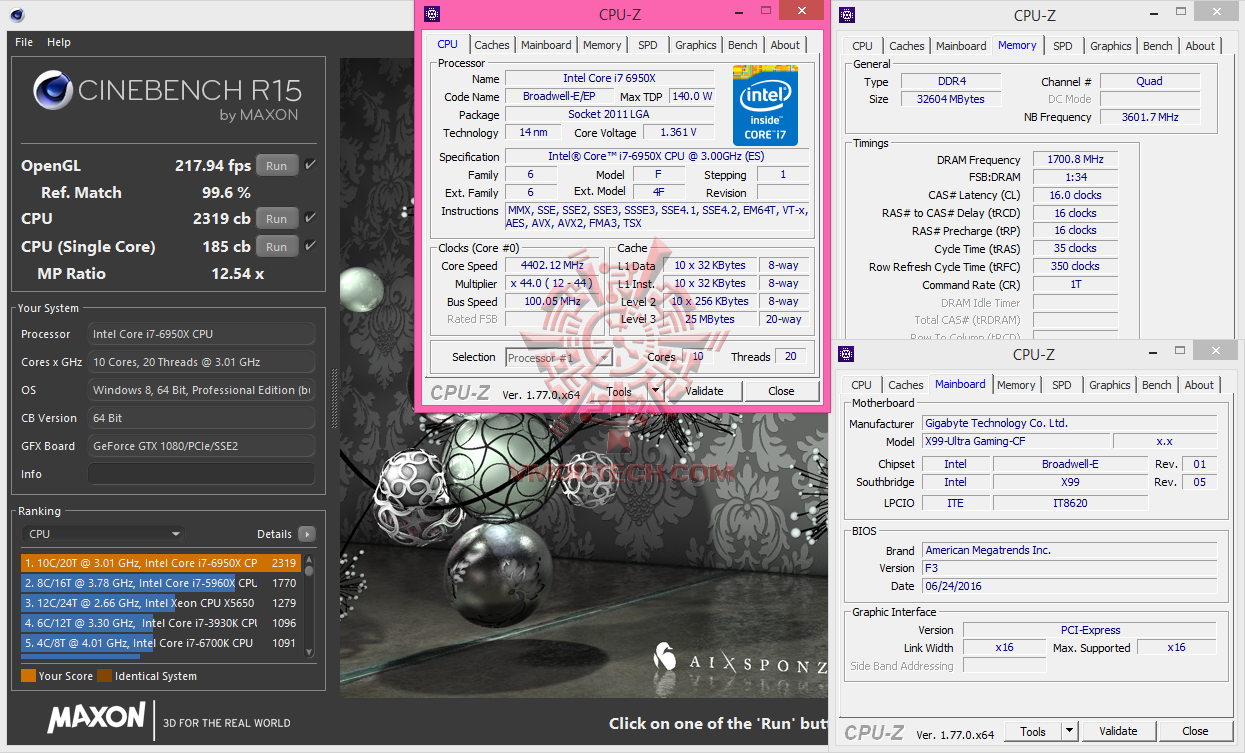Select the Memory tab in Mainboard CPU-Z window

1016,385
